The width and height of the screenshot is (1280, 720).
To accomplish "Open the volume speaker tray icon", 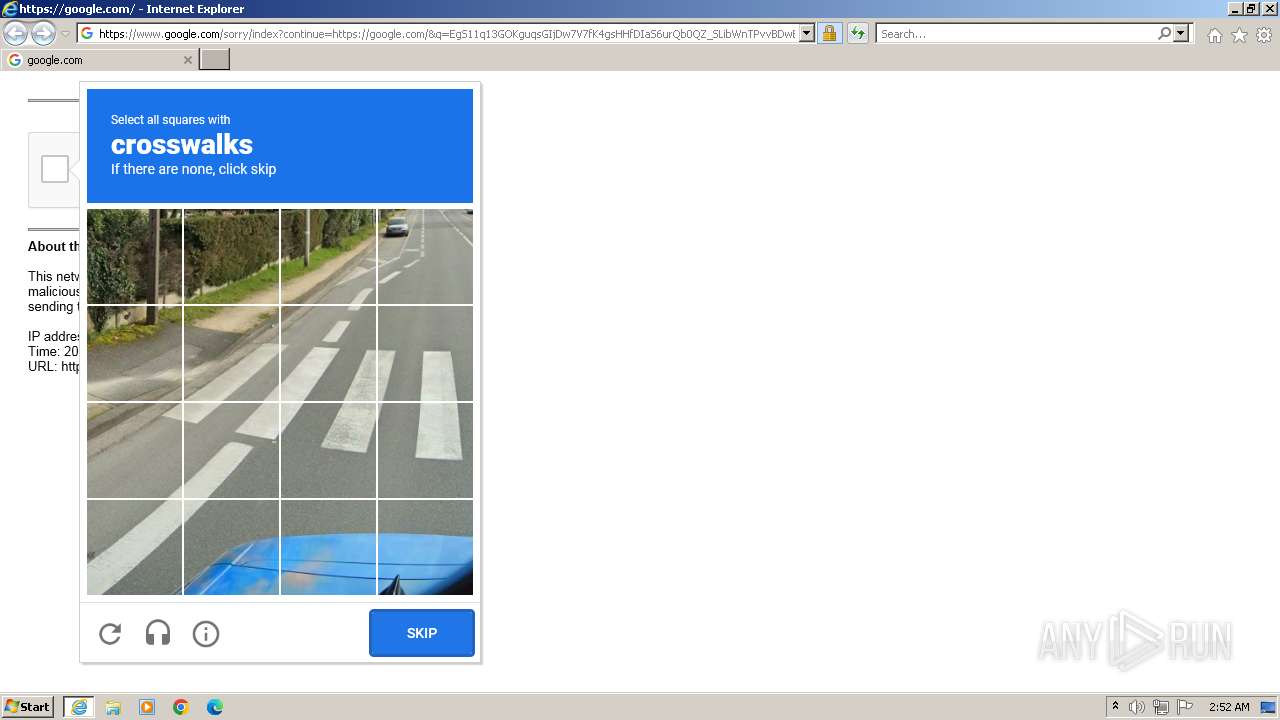I will click(1137, 707).
